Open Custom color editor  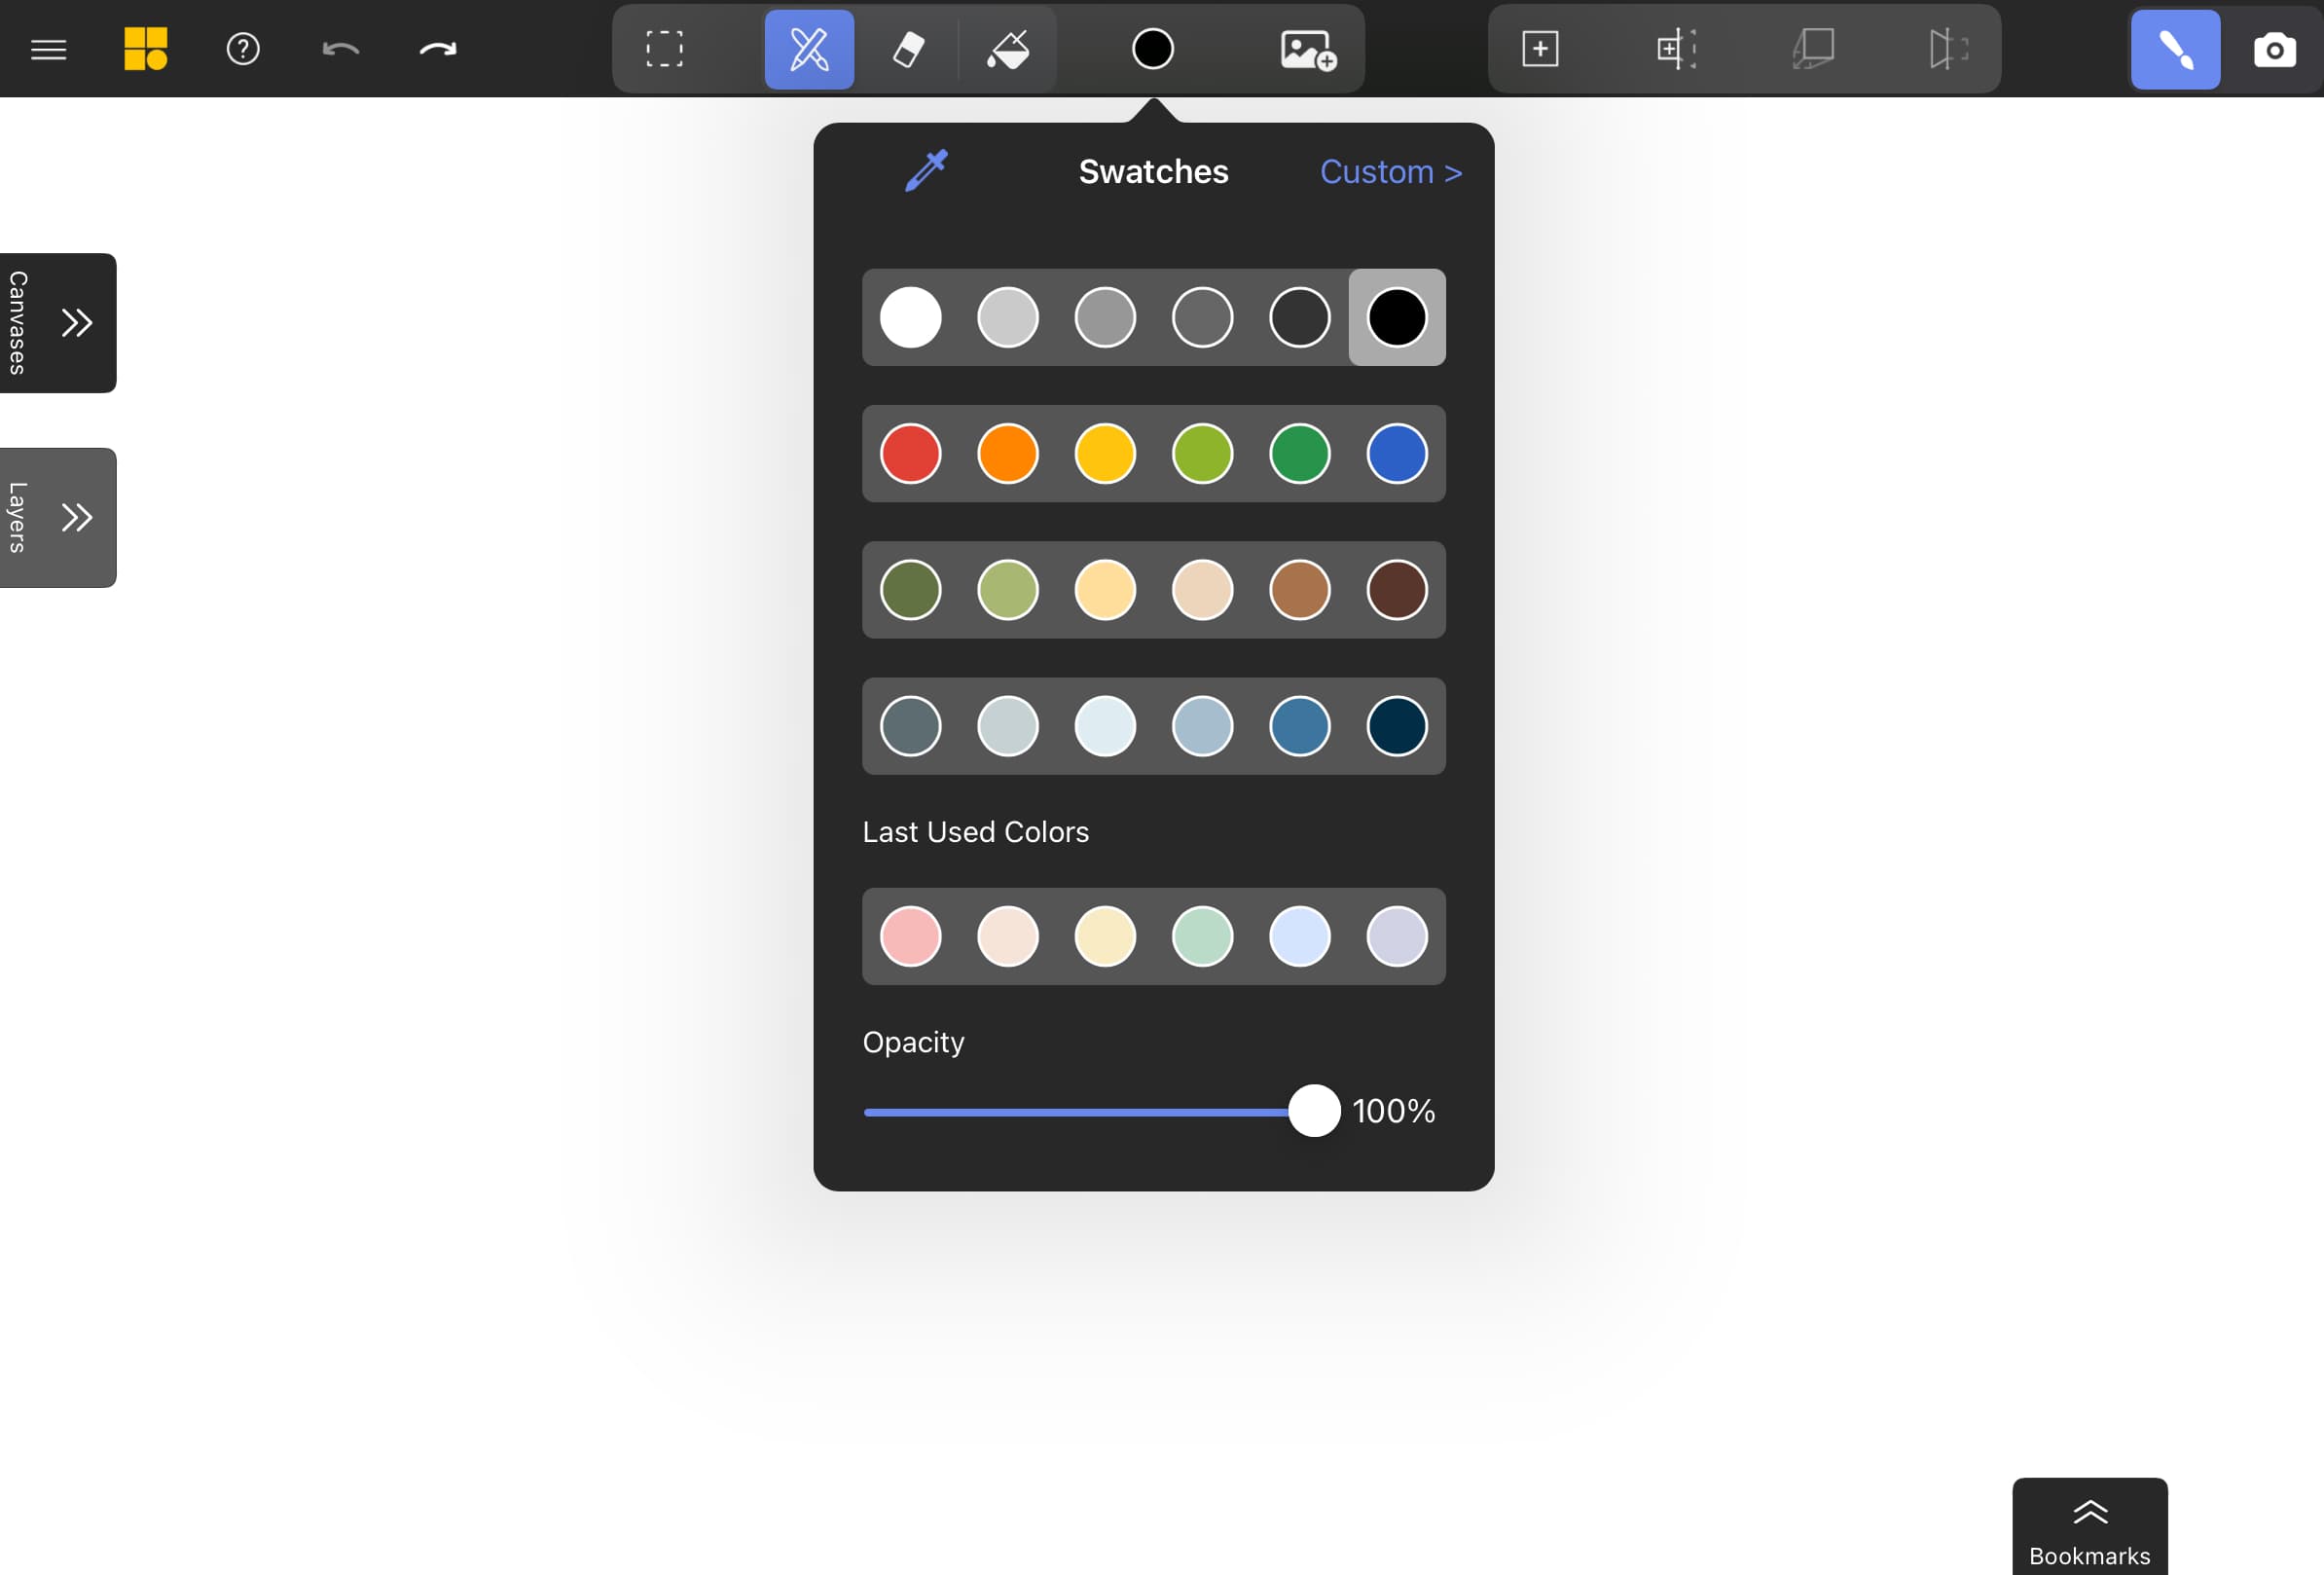[x=1392, y=170]
